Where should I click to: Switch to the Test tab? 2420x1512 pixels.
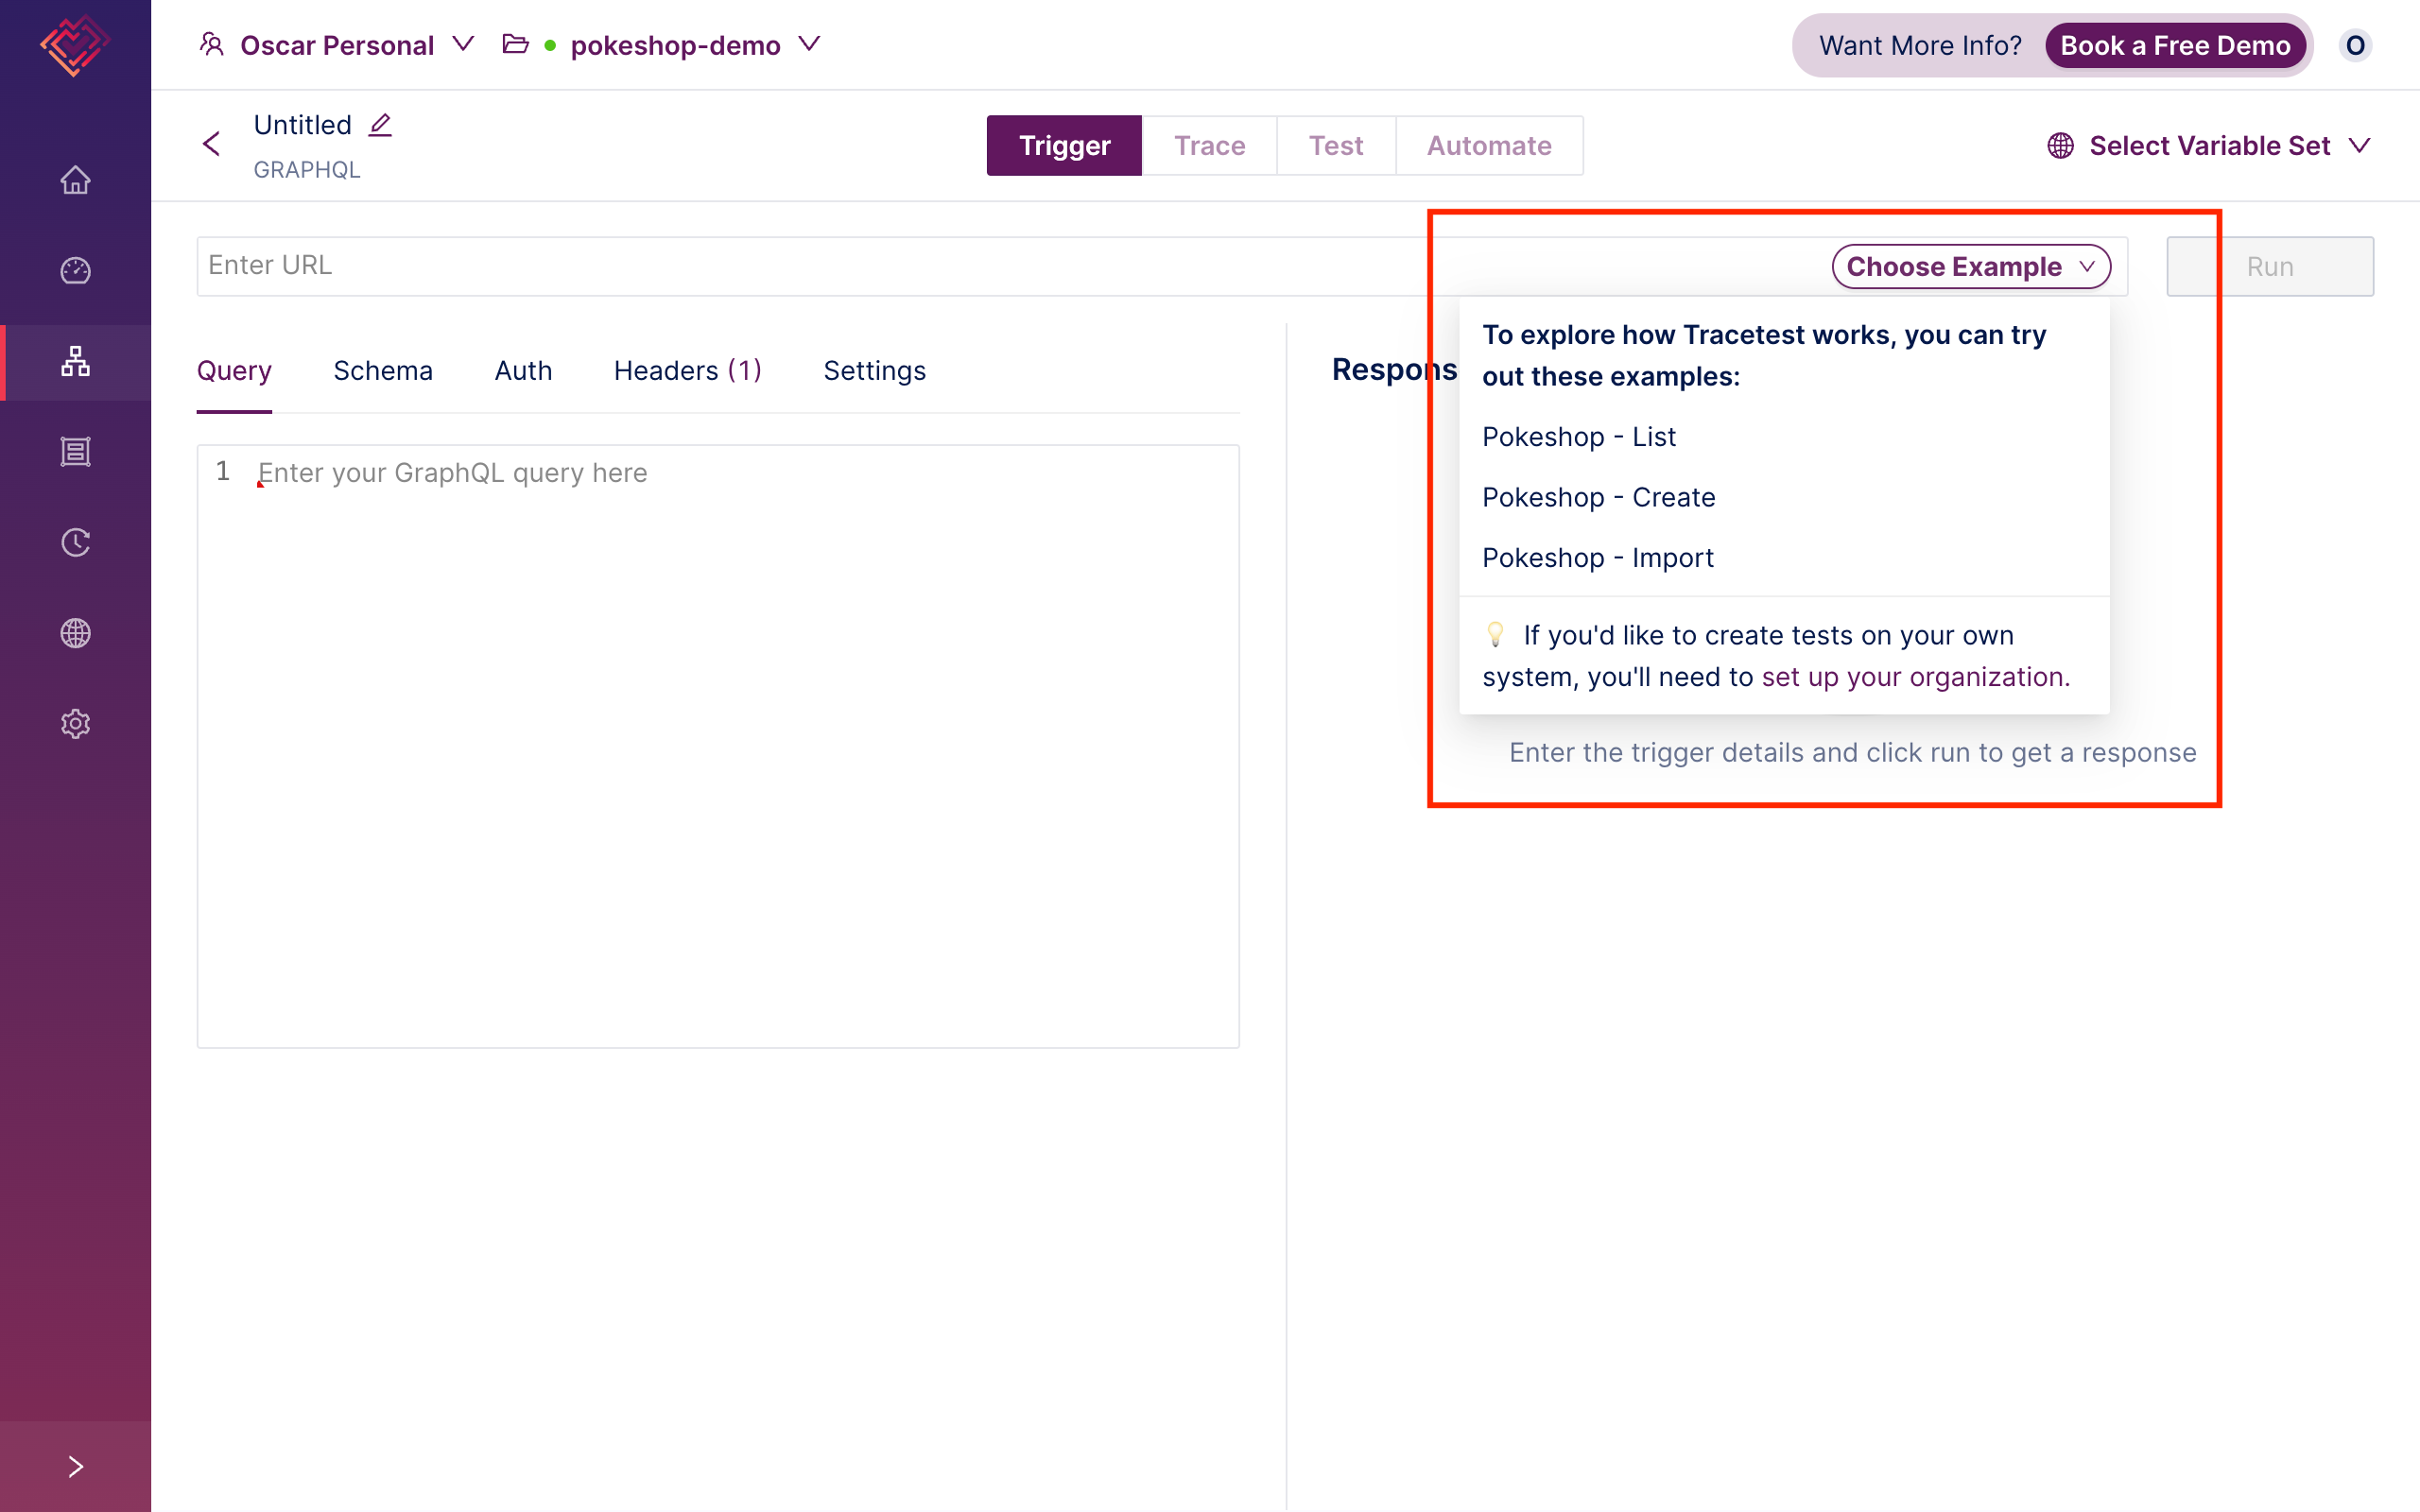1335,146
